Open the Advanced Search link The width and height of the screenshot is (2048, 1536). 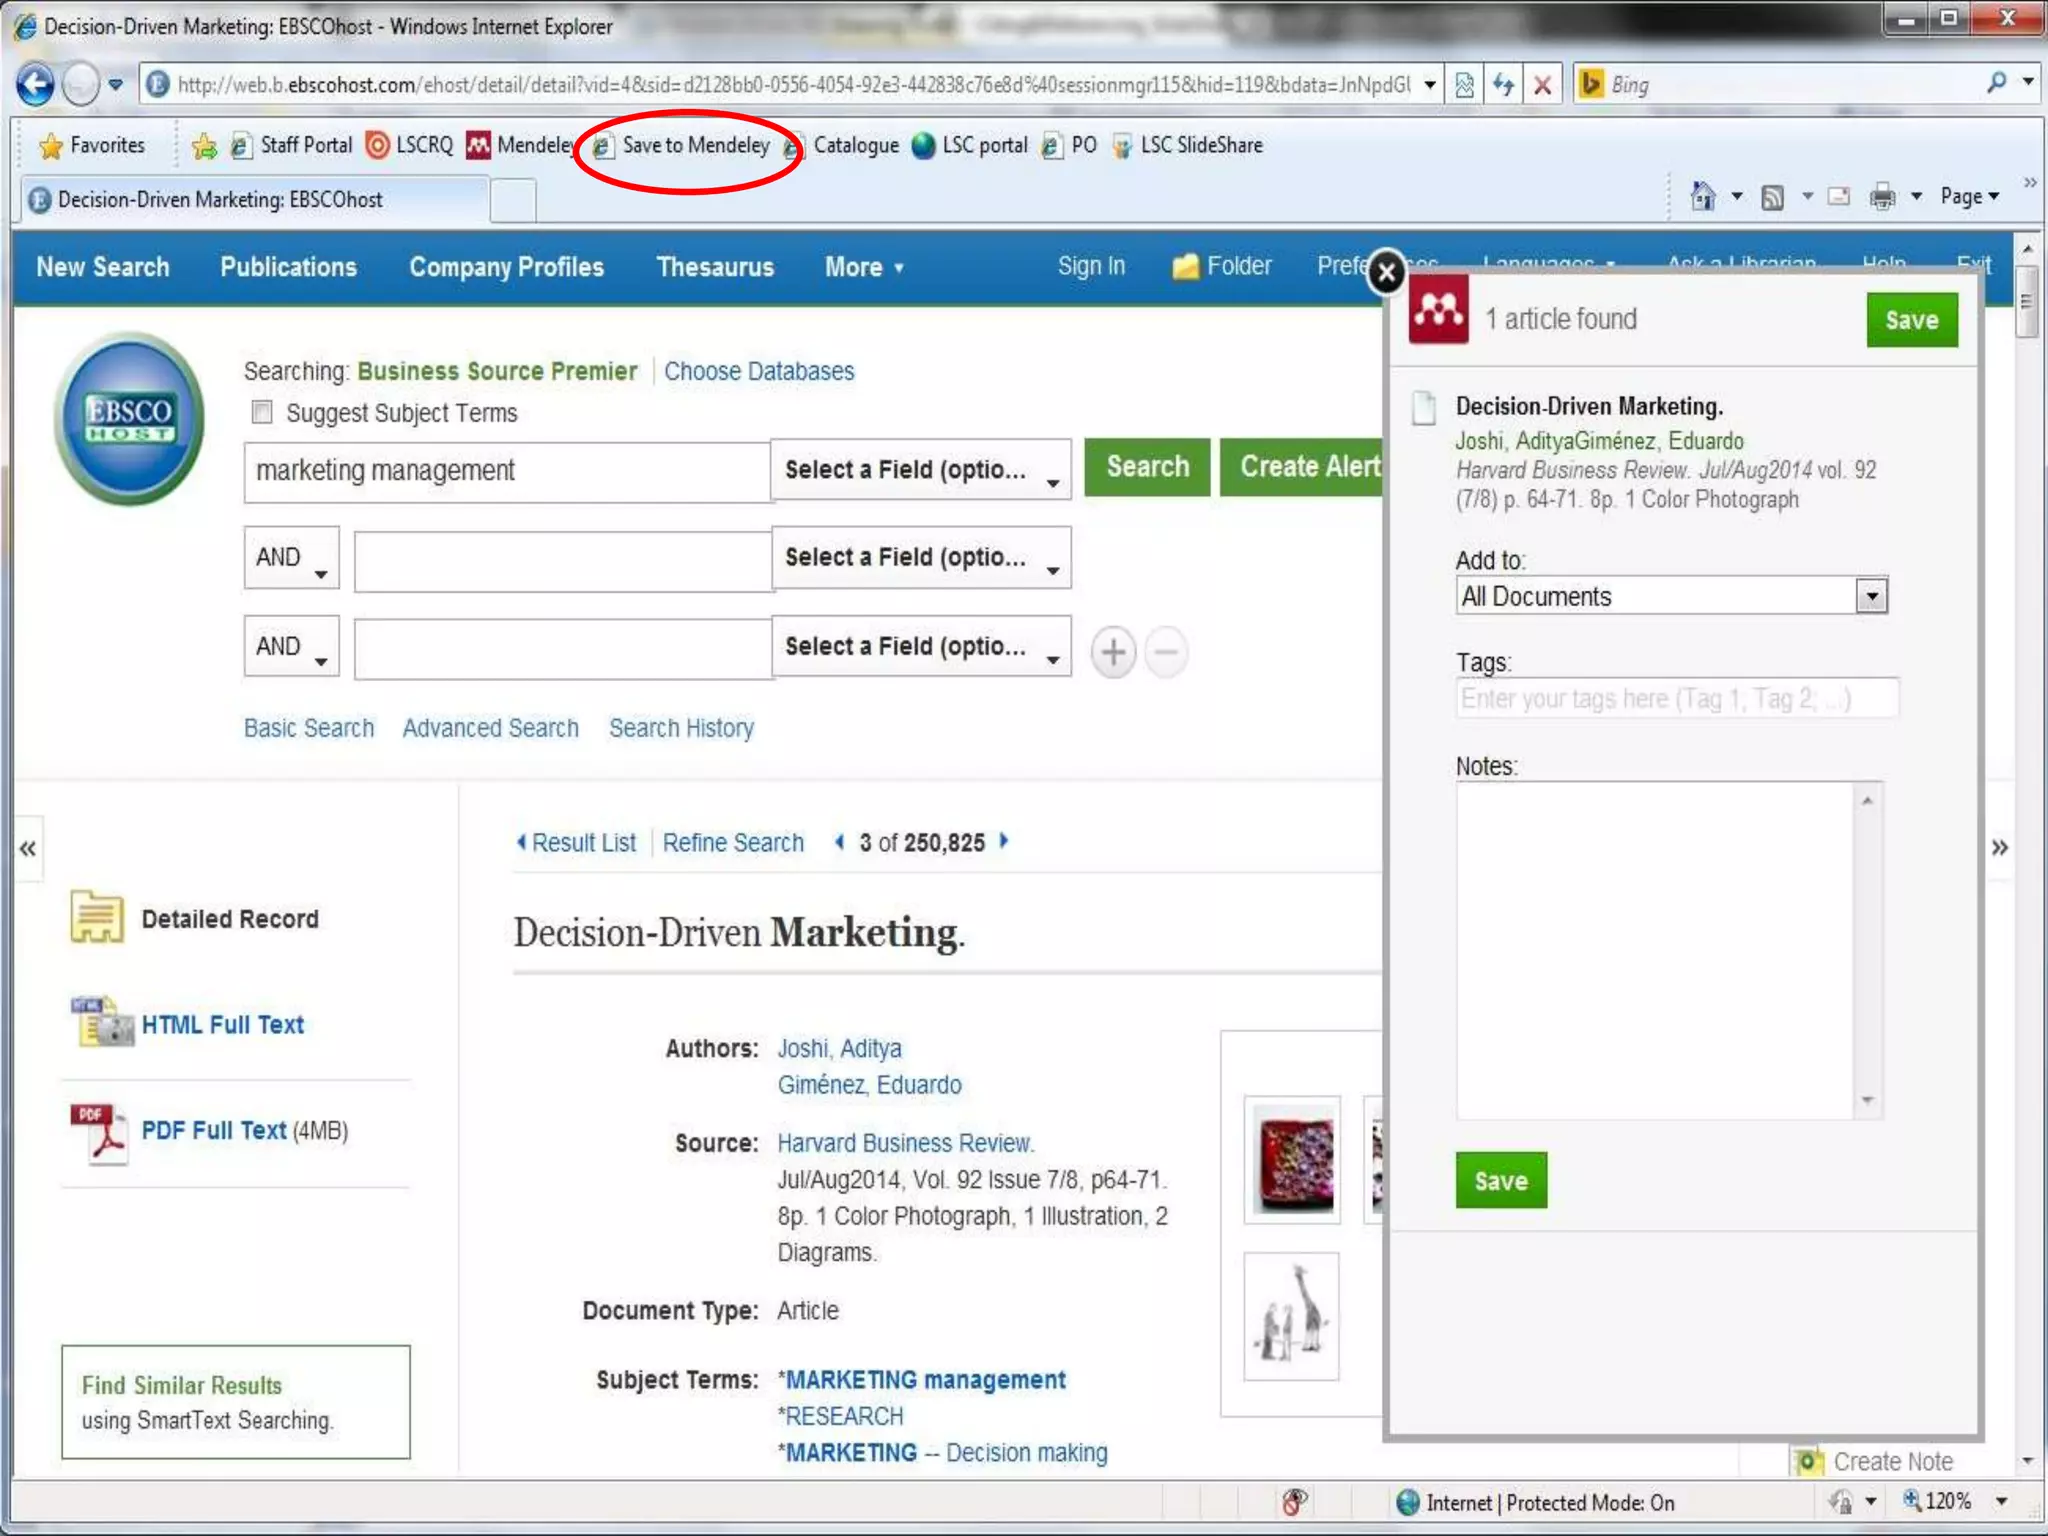490,728
